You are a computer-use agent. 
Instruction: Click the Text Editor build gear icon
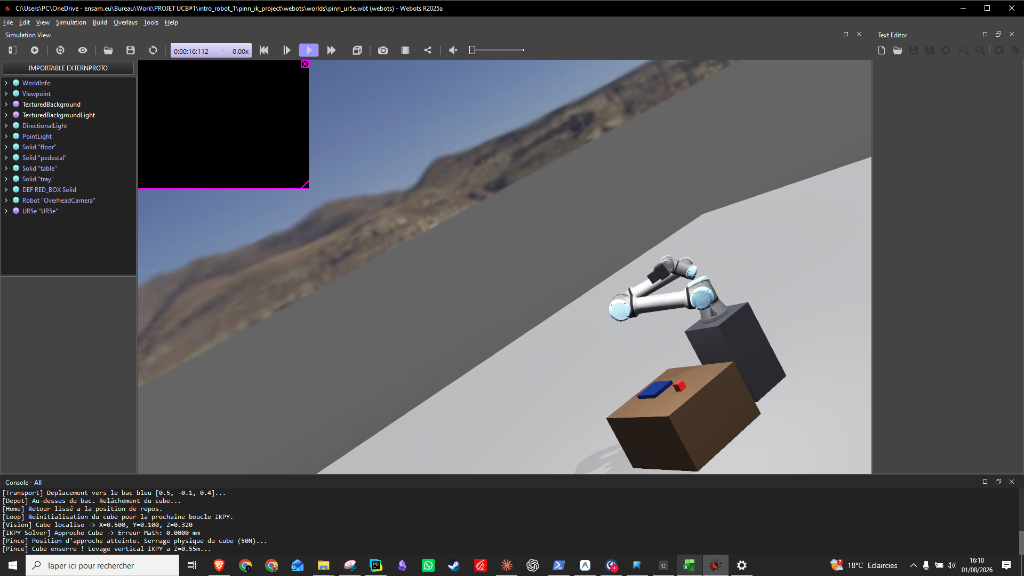pyautogui.click(x=999, y=50)
